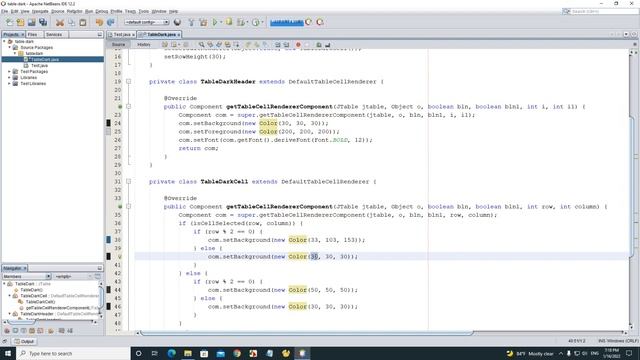
Task: Open the Run Project dropdown arrow
Action: click(221, 22)
